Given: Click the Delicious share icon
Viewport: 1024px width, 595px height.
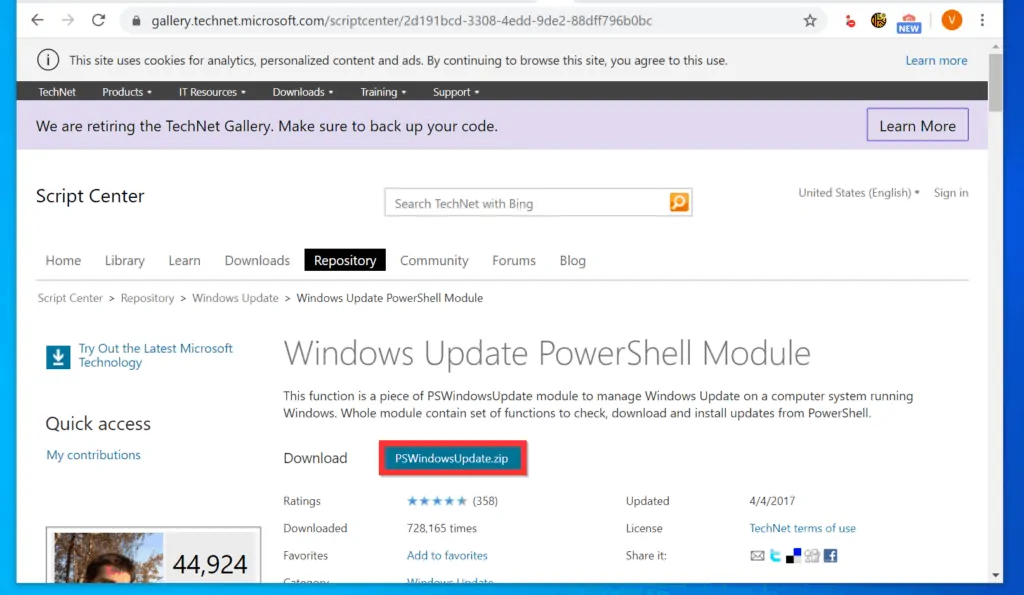Looking at the screenshot, I should [793, 555].
